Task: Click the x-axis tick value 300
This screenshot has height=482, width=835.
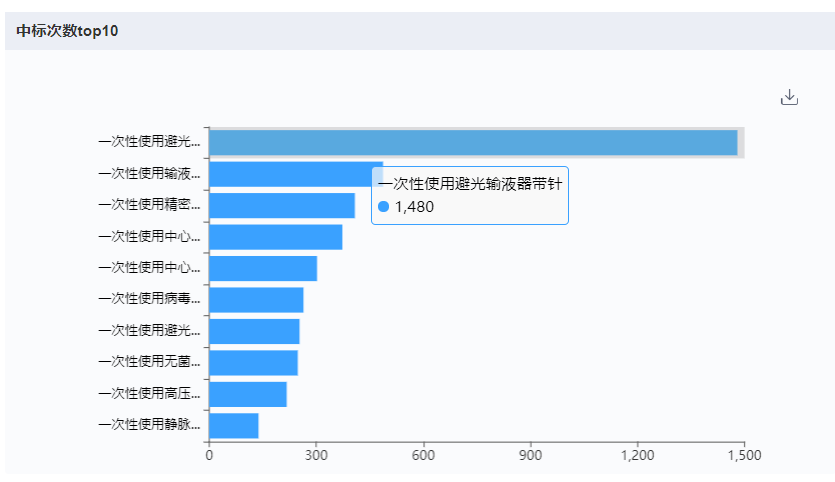Action: (x=316, y=455)
